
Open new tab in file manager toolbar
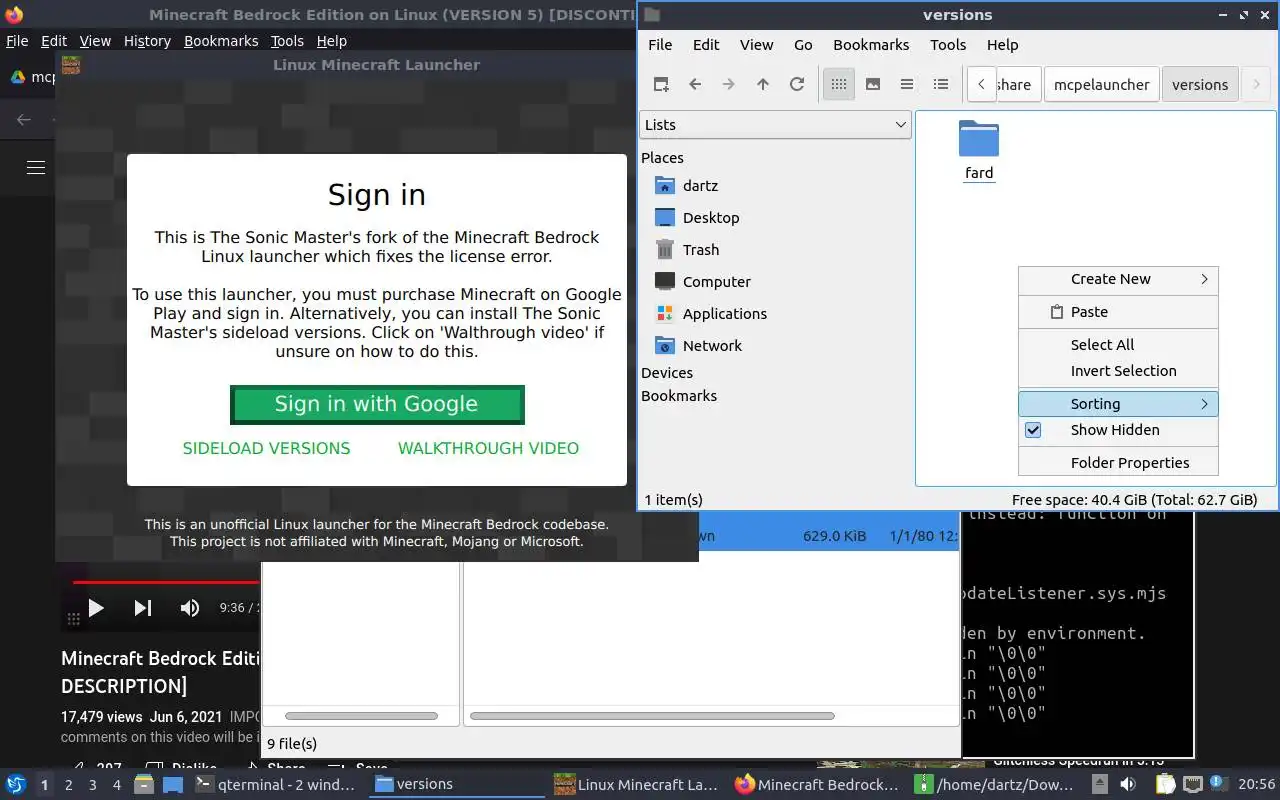point(661,84)
